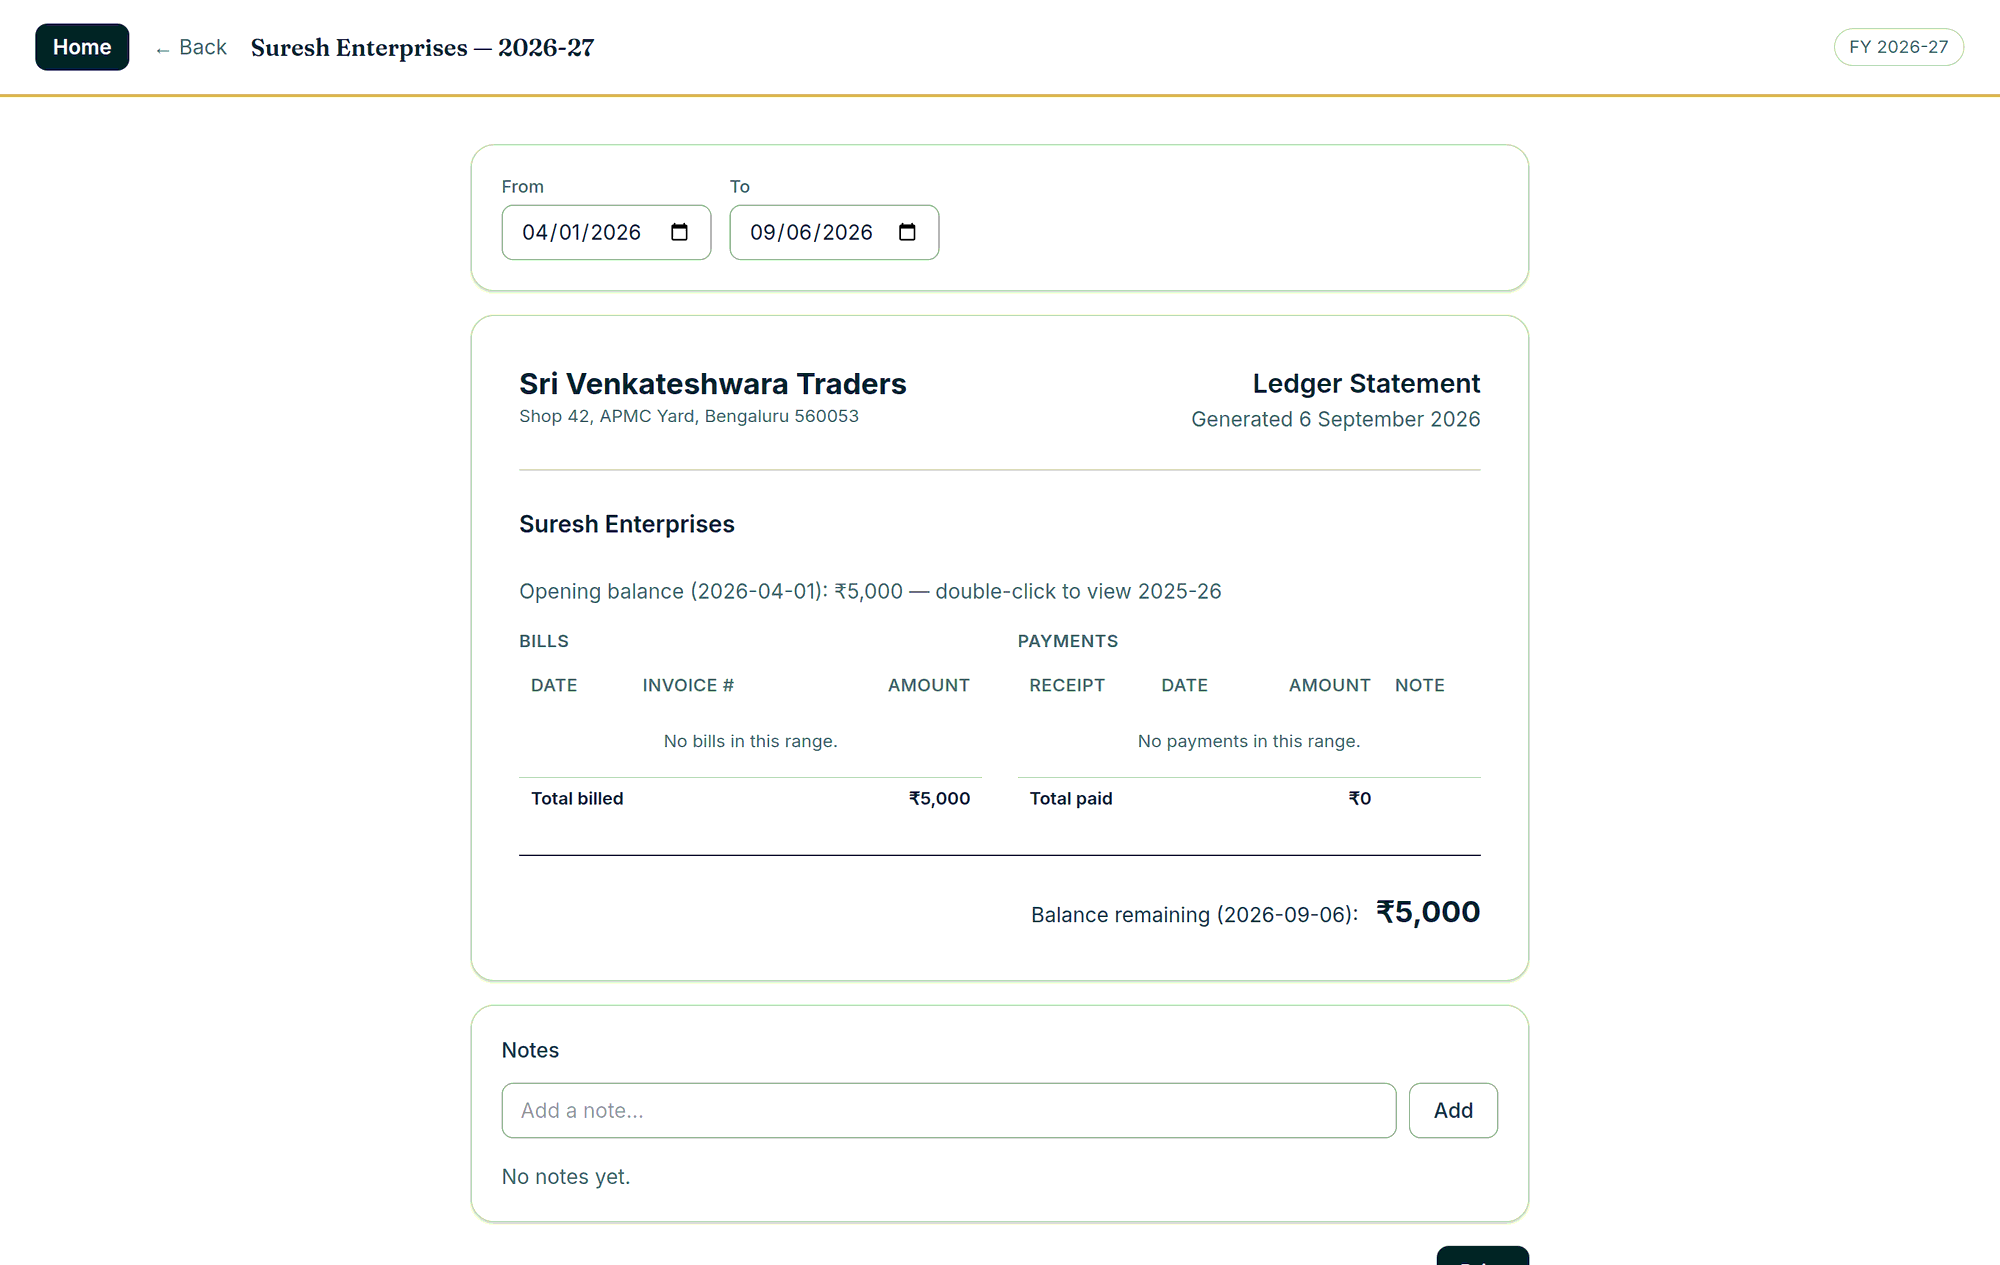Viewport: 2000px width, 1265px height.
Task: Open the To date calendar picker icon
Action: click(x=907, y=232)
